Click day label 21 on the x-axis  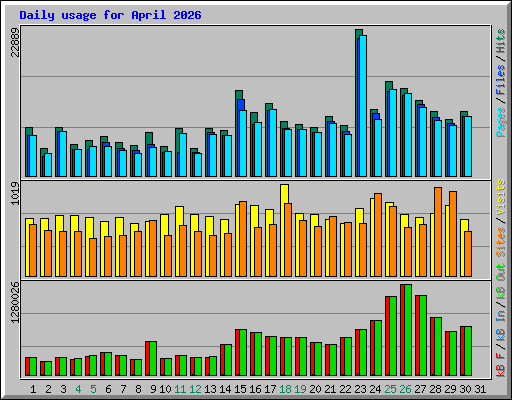[330, 389]
